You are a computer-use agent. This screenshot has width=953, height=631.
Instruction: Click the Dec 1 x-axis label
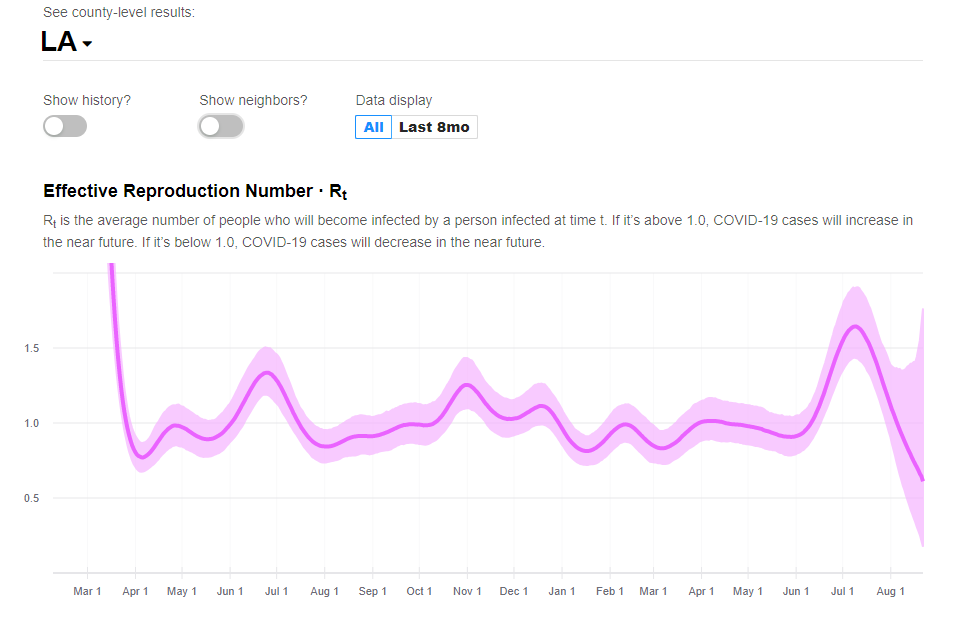(514, 591)
